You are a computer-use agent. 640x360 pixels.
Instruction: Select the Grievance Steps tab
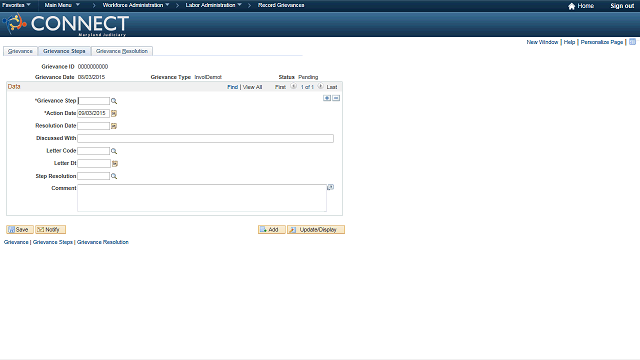tap(64, 51)
